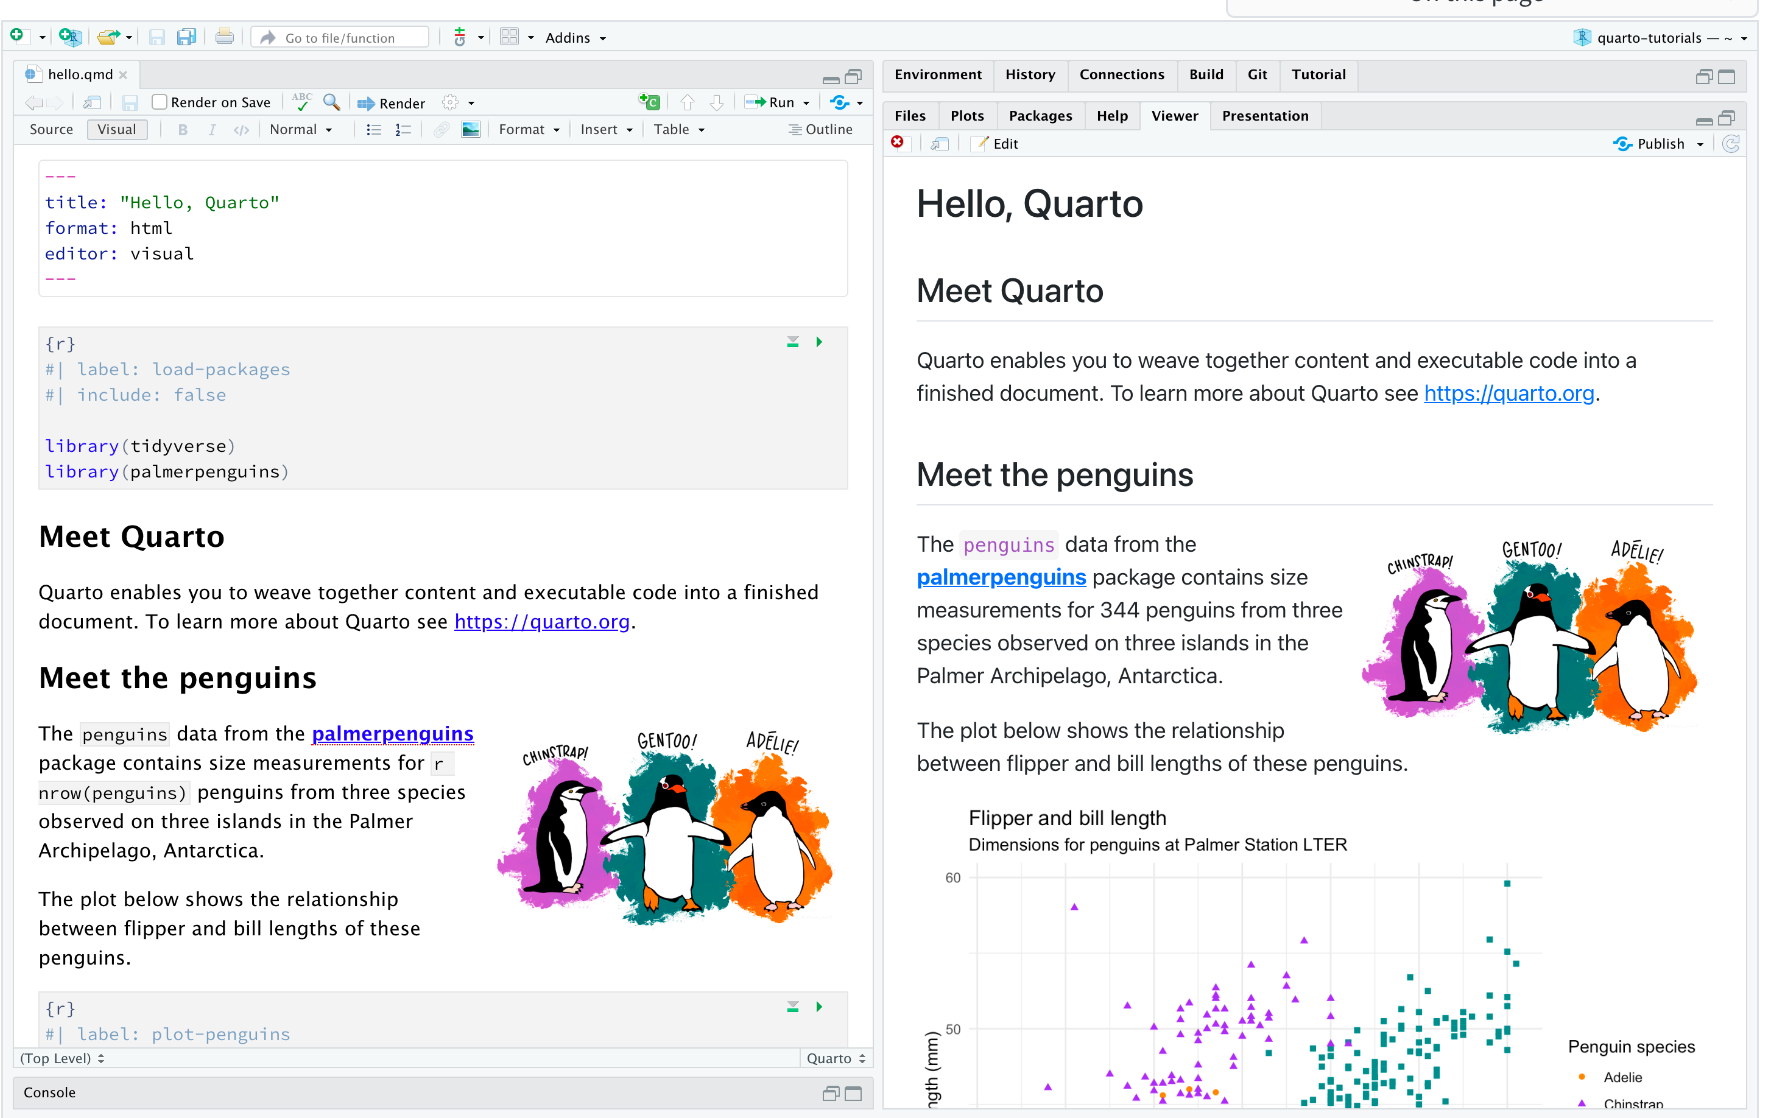
Task: Open Find/Replace magnifier in editor toolbar
Action: tap(331, 102)
